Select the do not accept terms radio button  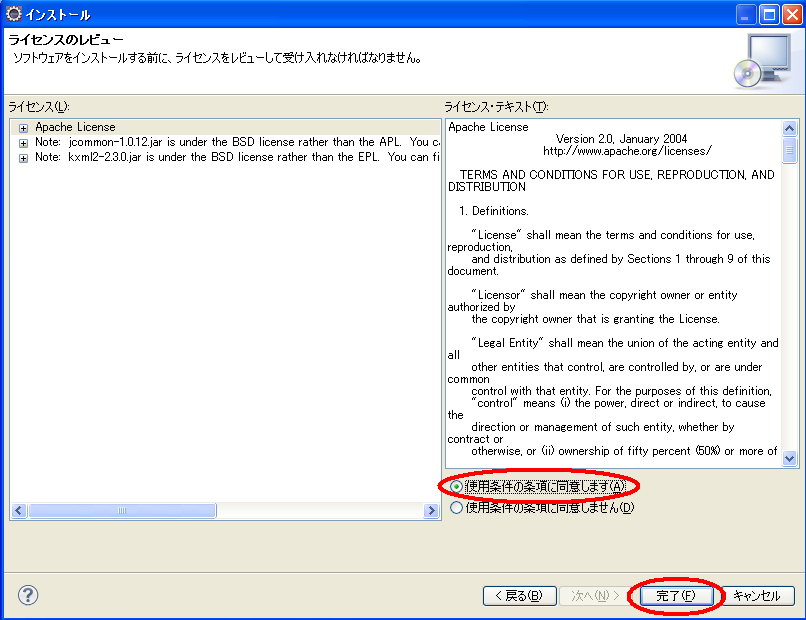pyautogui.click(x=457, y=507)
